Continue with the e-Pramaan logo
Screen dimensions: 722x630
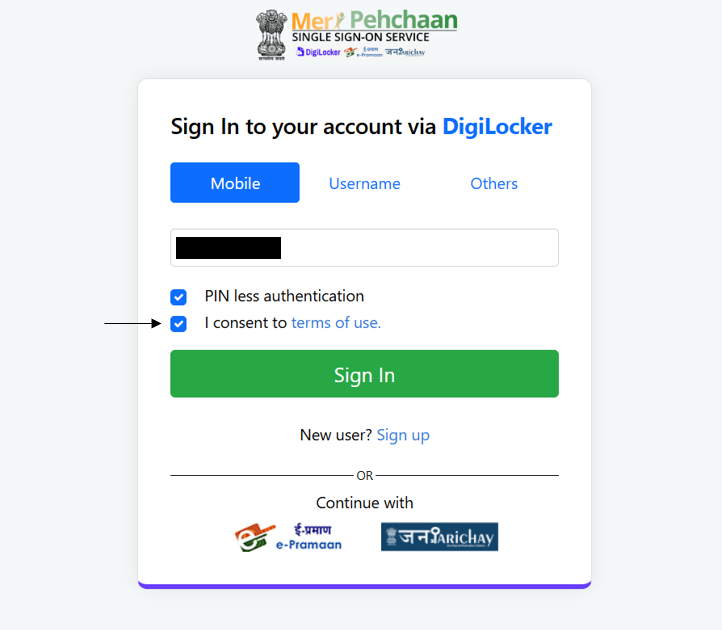(288, 537)
